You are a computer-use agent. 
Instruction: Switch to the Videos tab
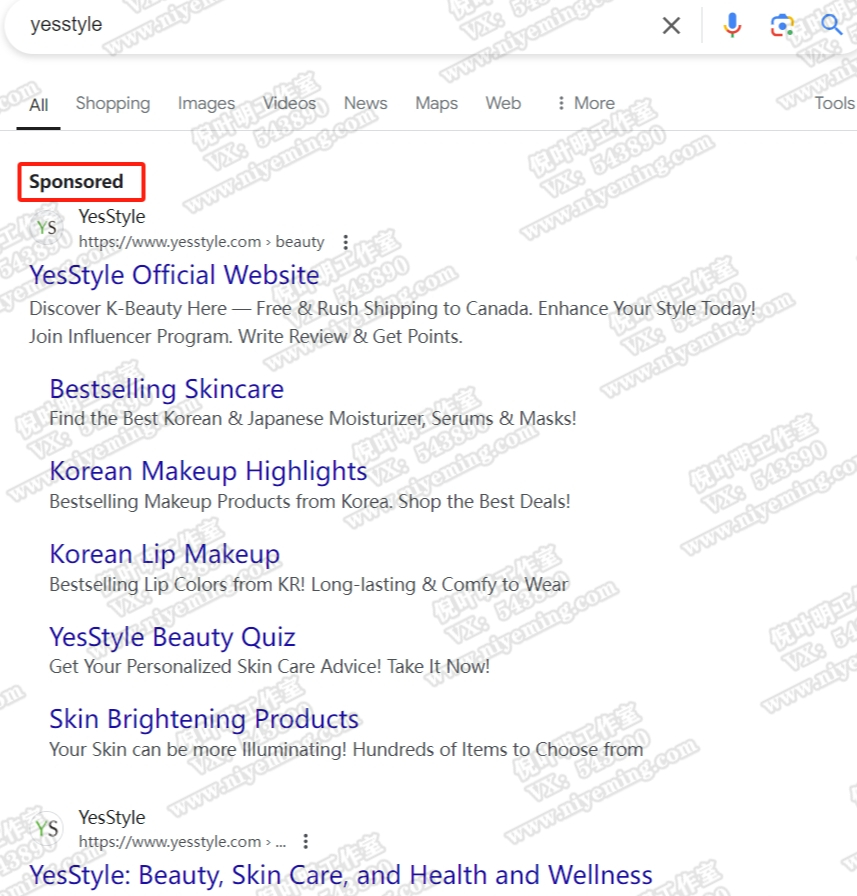click(x=289, y=103)
